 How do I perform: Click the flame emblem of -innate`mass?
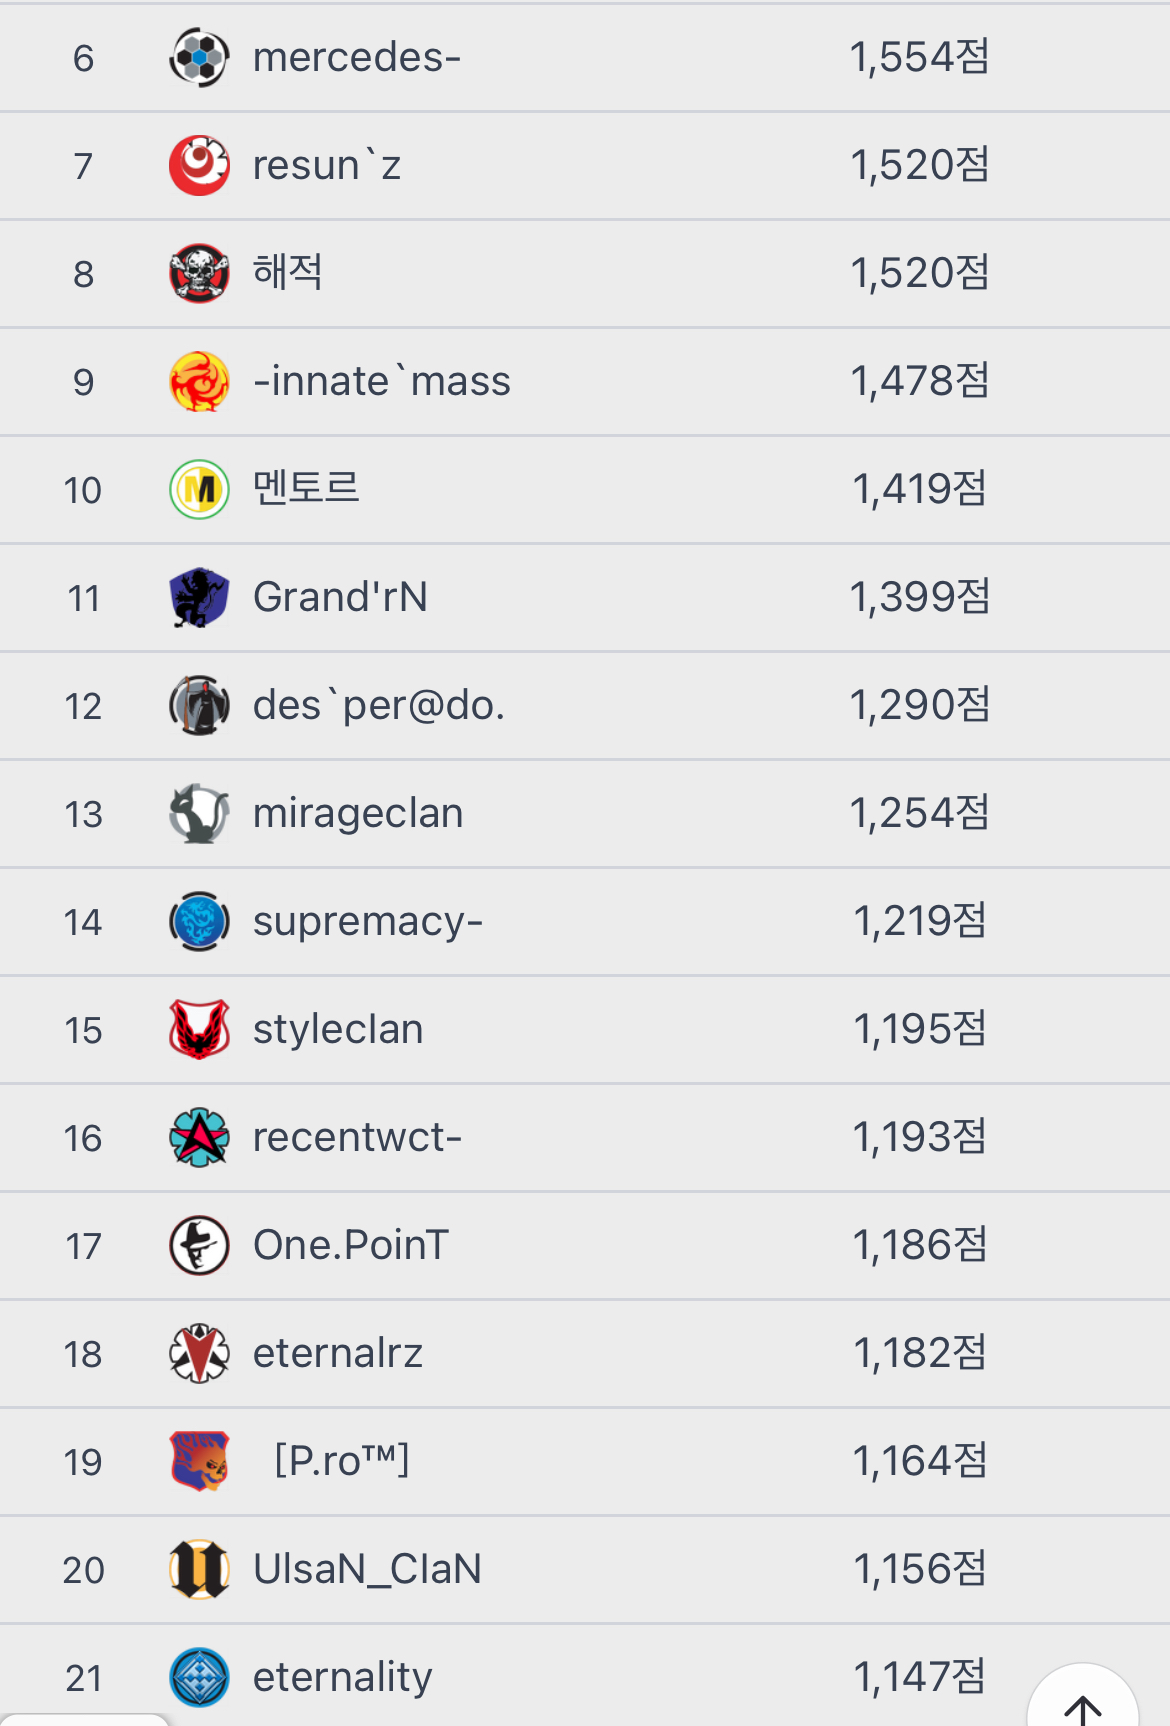pyautogui.click(x=199, y=381)
